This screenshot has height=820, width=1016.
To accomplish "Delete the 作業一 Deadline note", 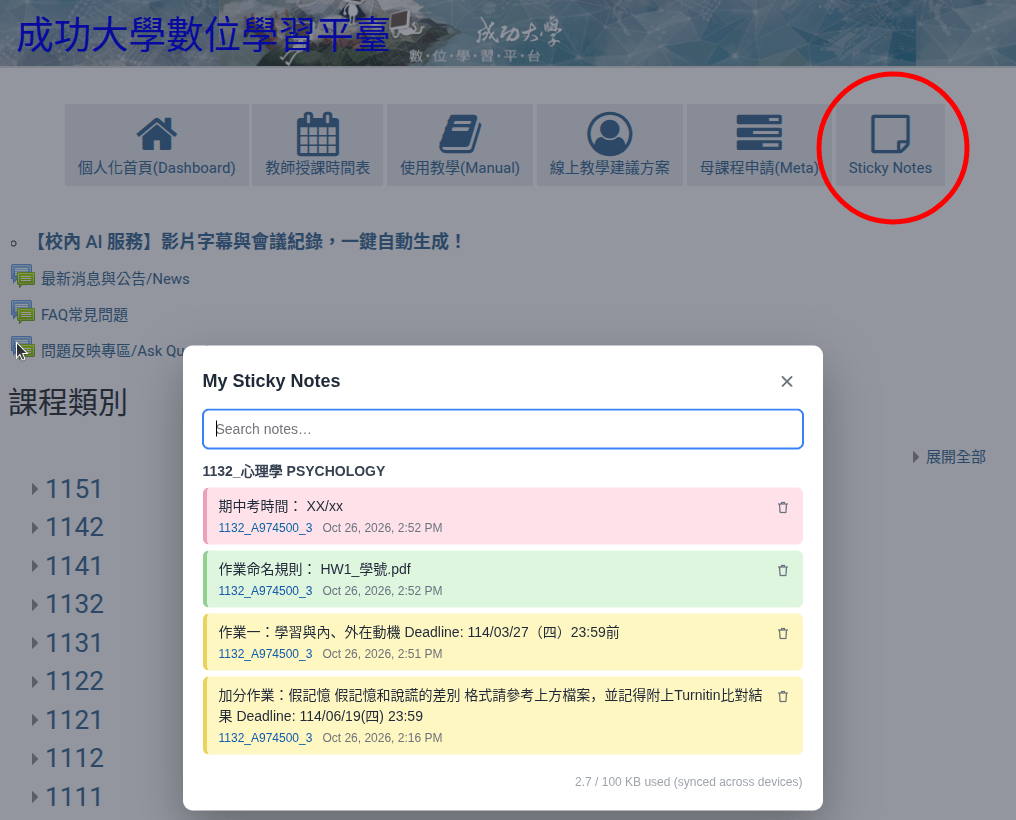I will 783,633.
